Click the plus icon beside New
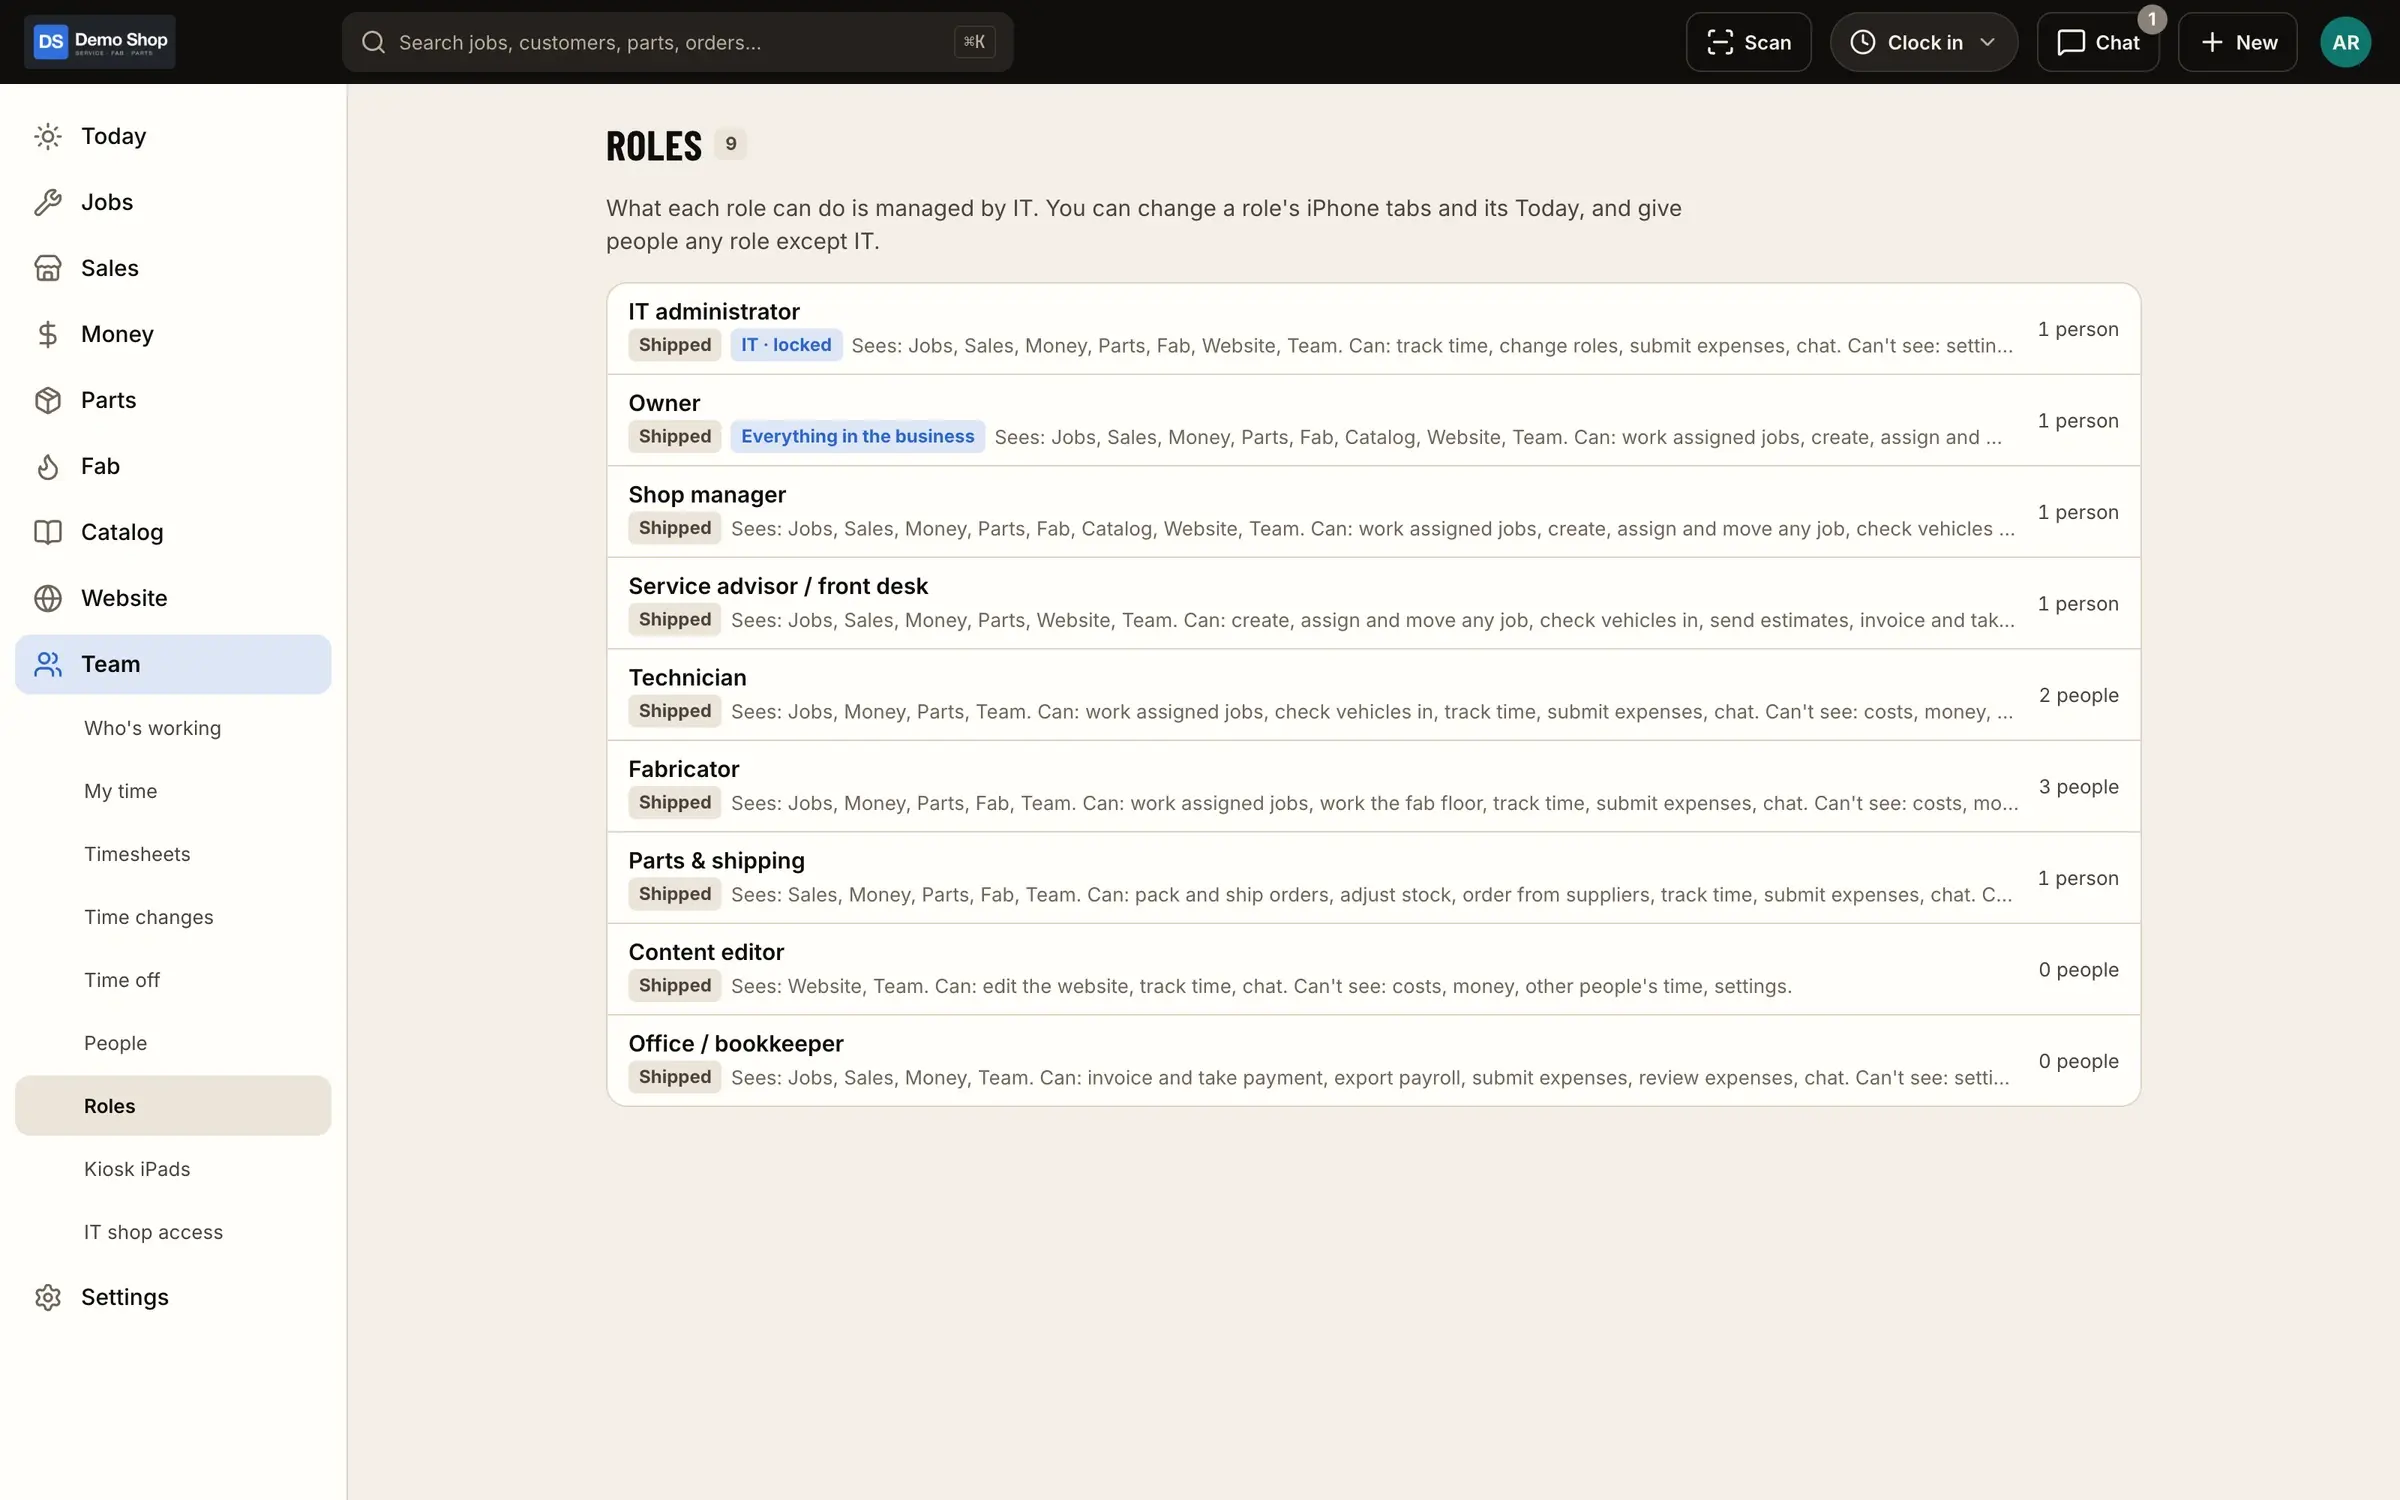The width and height of the screenshot is (2400, 1500). pos(2212,42)
